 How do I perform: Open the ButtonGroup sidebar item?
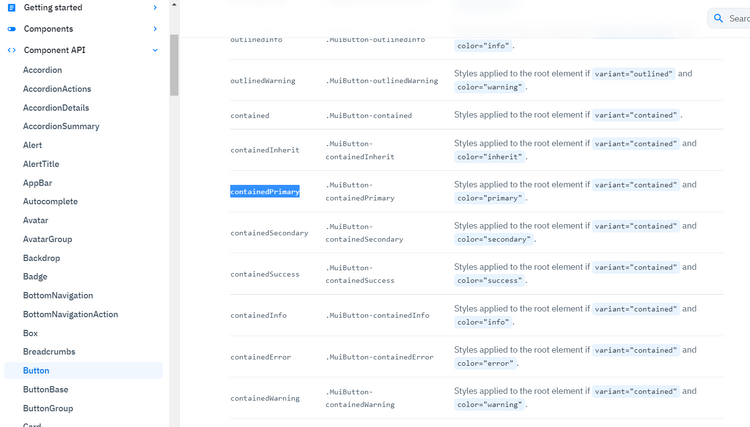point(48,408)
